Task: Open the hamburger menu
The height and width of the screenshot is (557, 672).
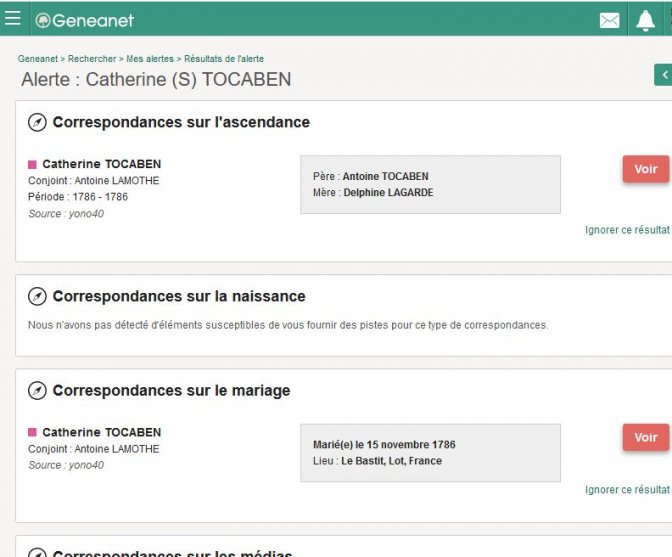Action: (13, 18)
